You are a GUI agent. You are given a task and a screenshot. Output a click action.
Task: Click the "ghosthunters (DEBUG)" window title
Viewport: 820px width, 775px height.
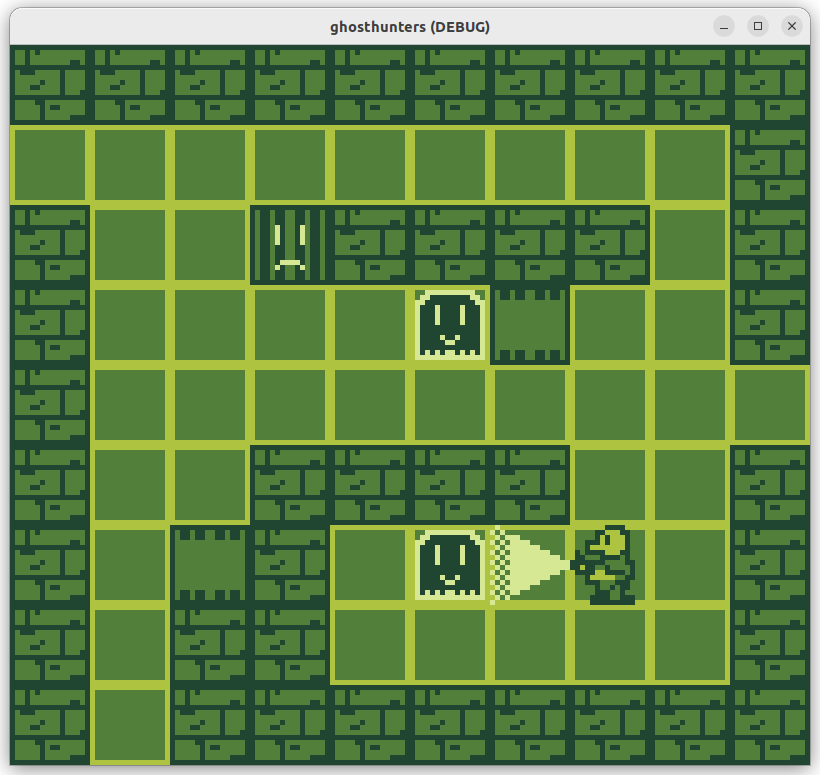(x=410, y=26)
